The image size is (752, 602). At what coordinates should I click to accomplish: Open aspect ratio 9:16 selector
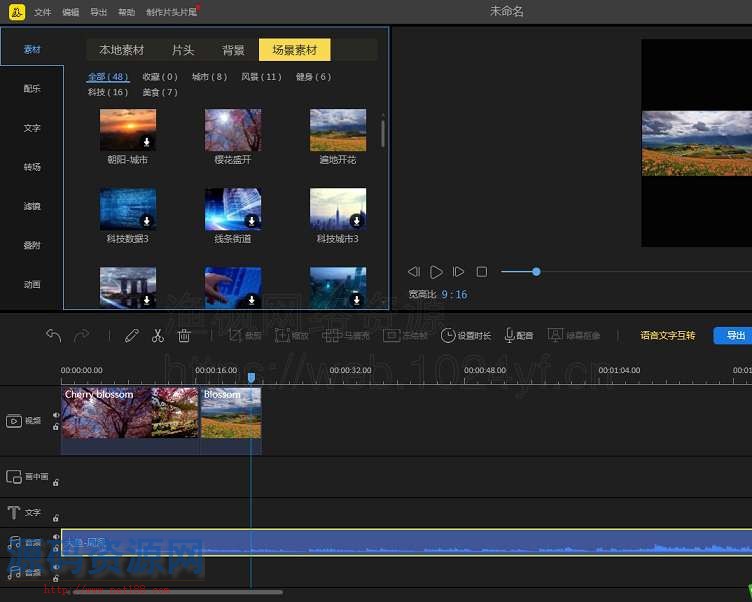pyautogui.click(x=454, y=294)
